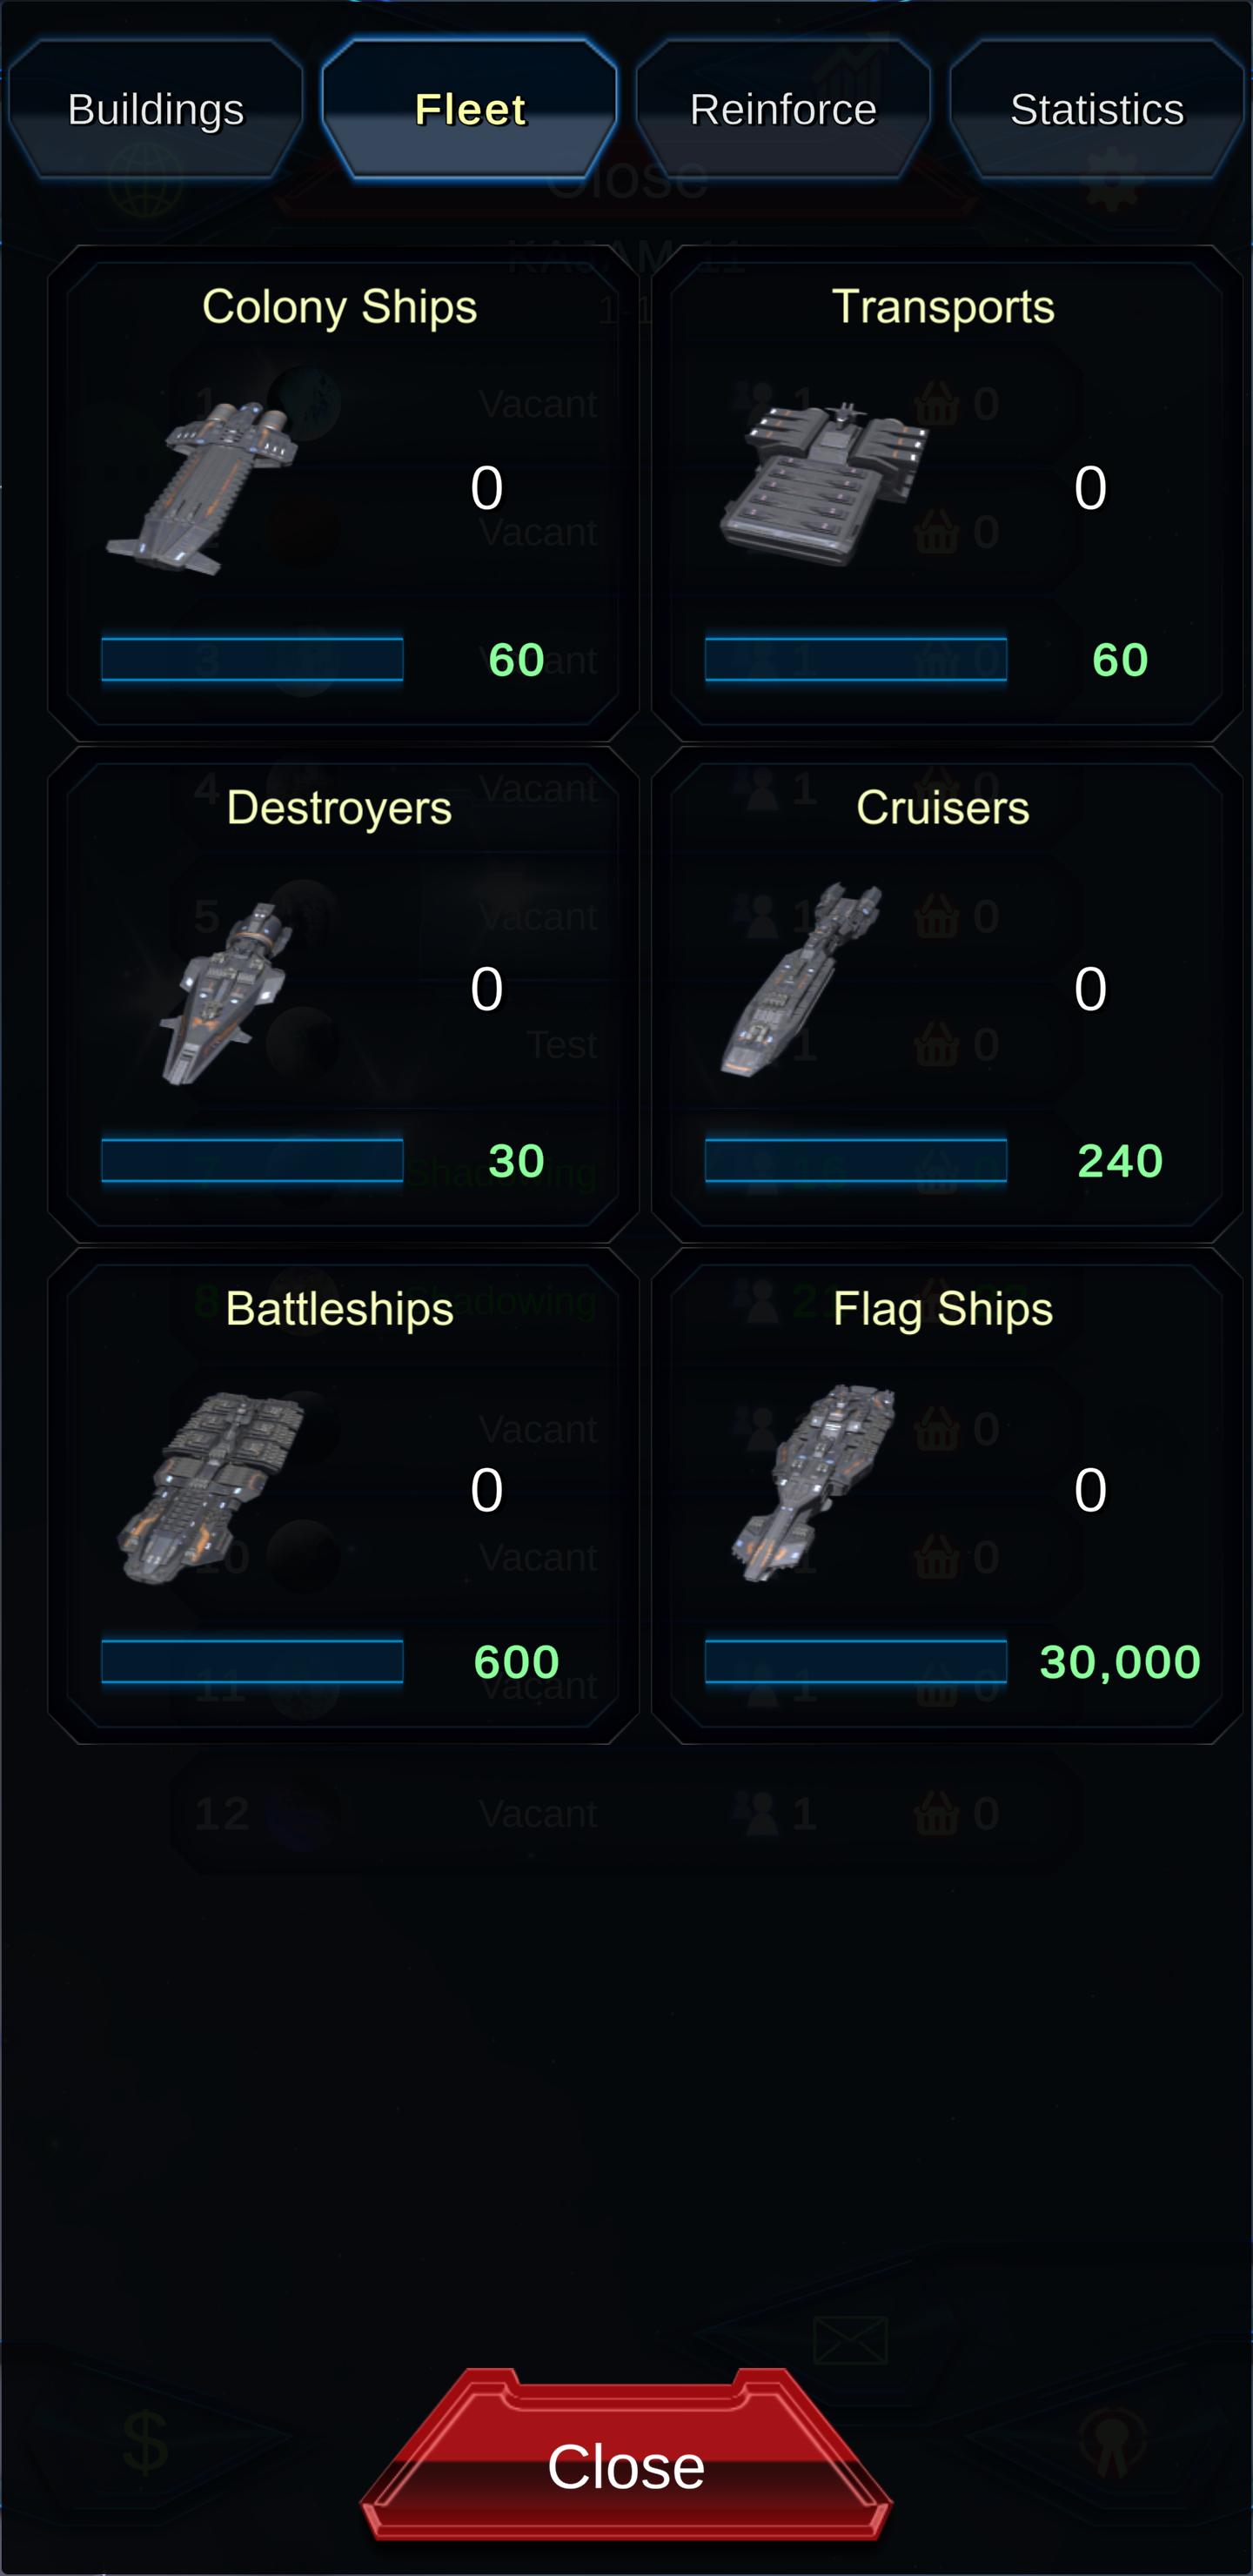Switch to the Buildings tab
Image resolution: width=1253 pixels, height=2576 pixels.
click(x=156, y=109)
